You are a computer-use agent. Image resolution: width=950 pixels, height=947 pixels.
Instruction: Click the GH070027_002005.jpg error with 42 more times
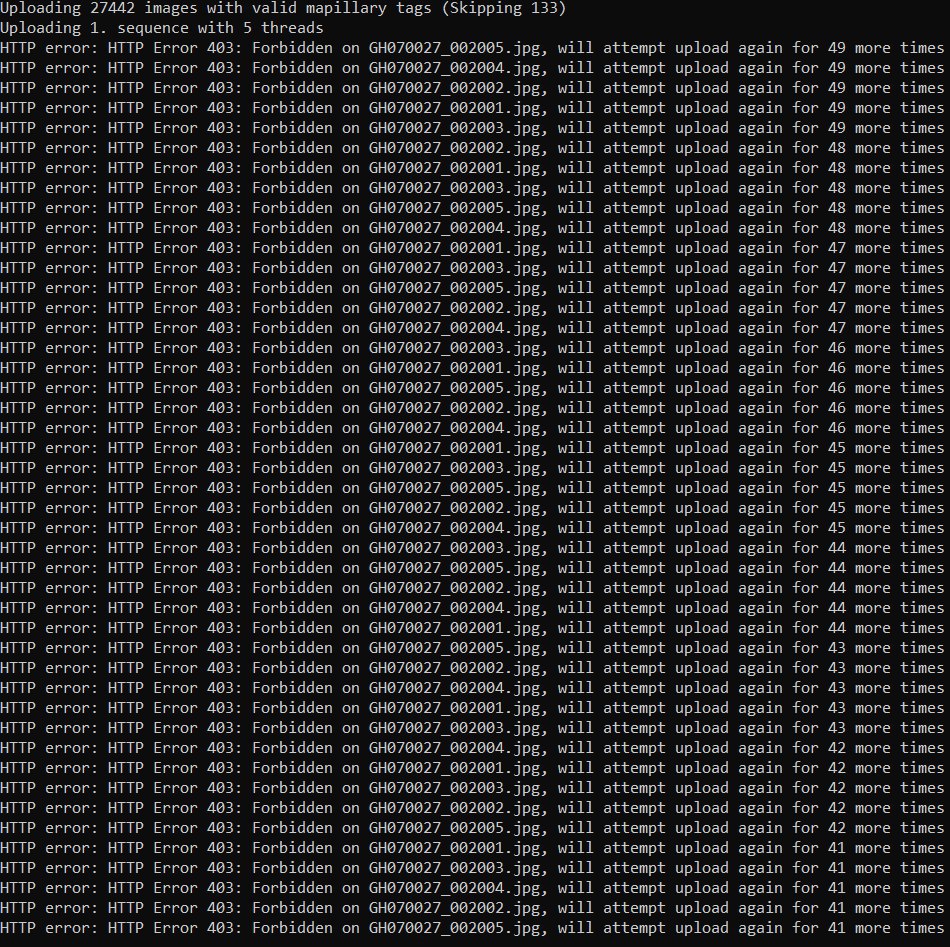pos(472,828)
